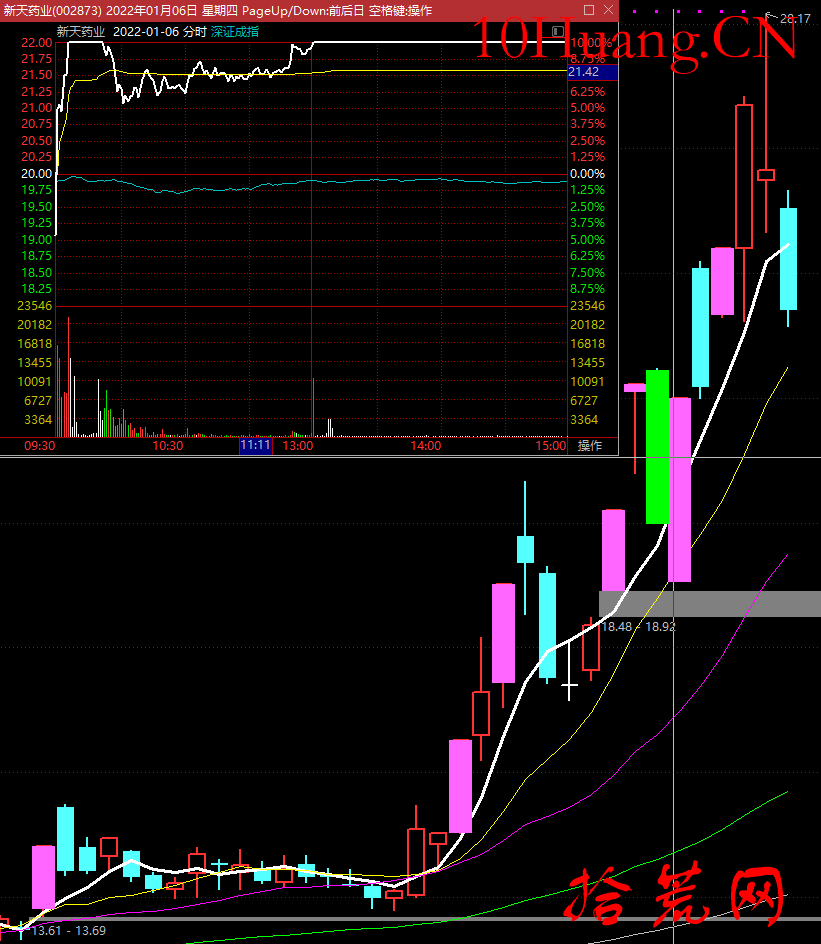Select the 09:30 time axis label
Image resolution: width=821 pixels, height=944 pixels.
(39, 446)
